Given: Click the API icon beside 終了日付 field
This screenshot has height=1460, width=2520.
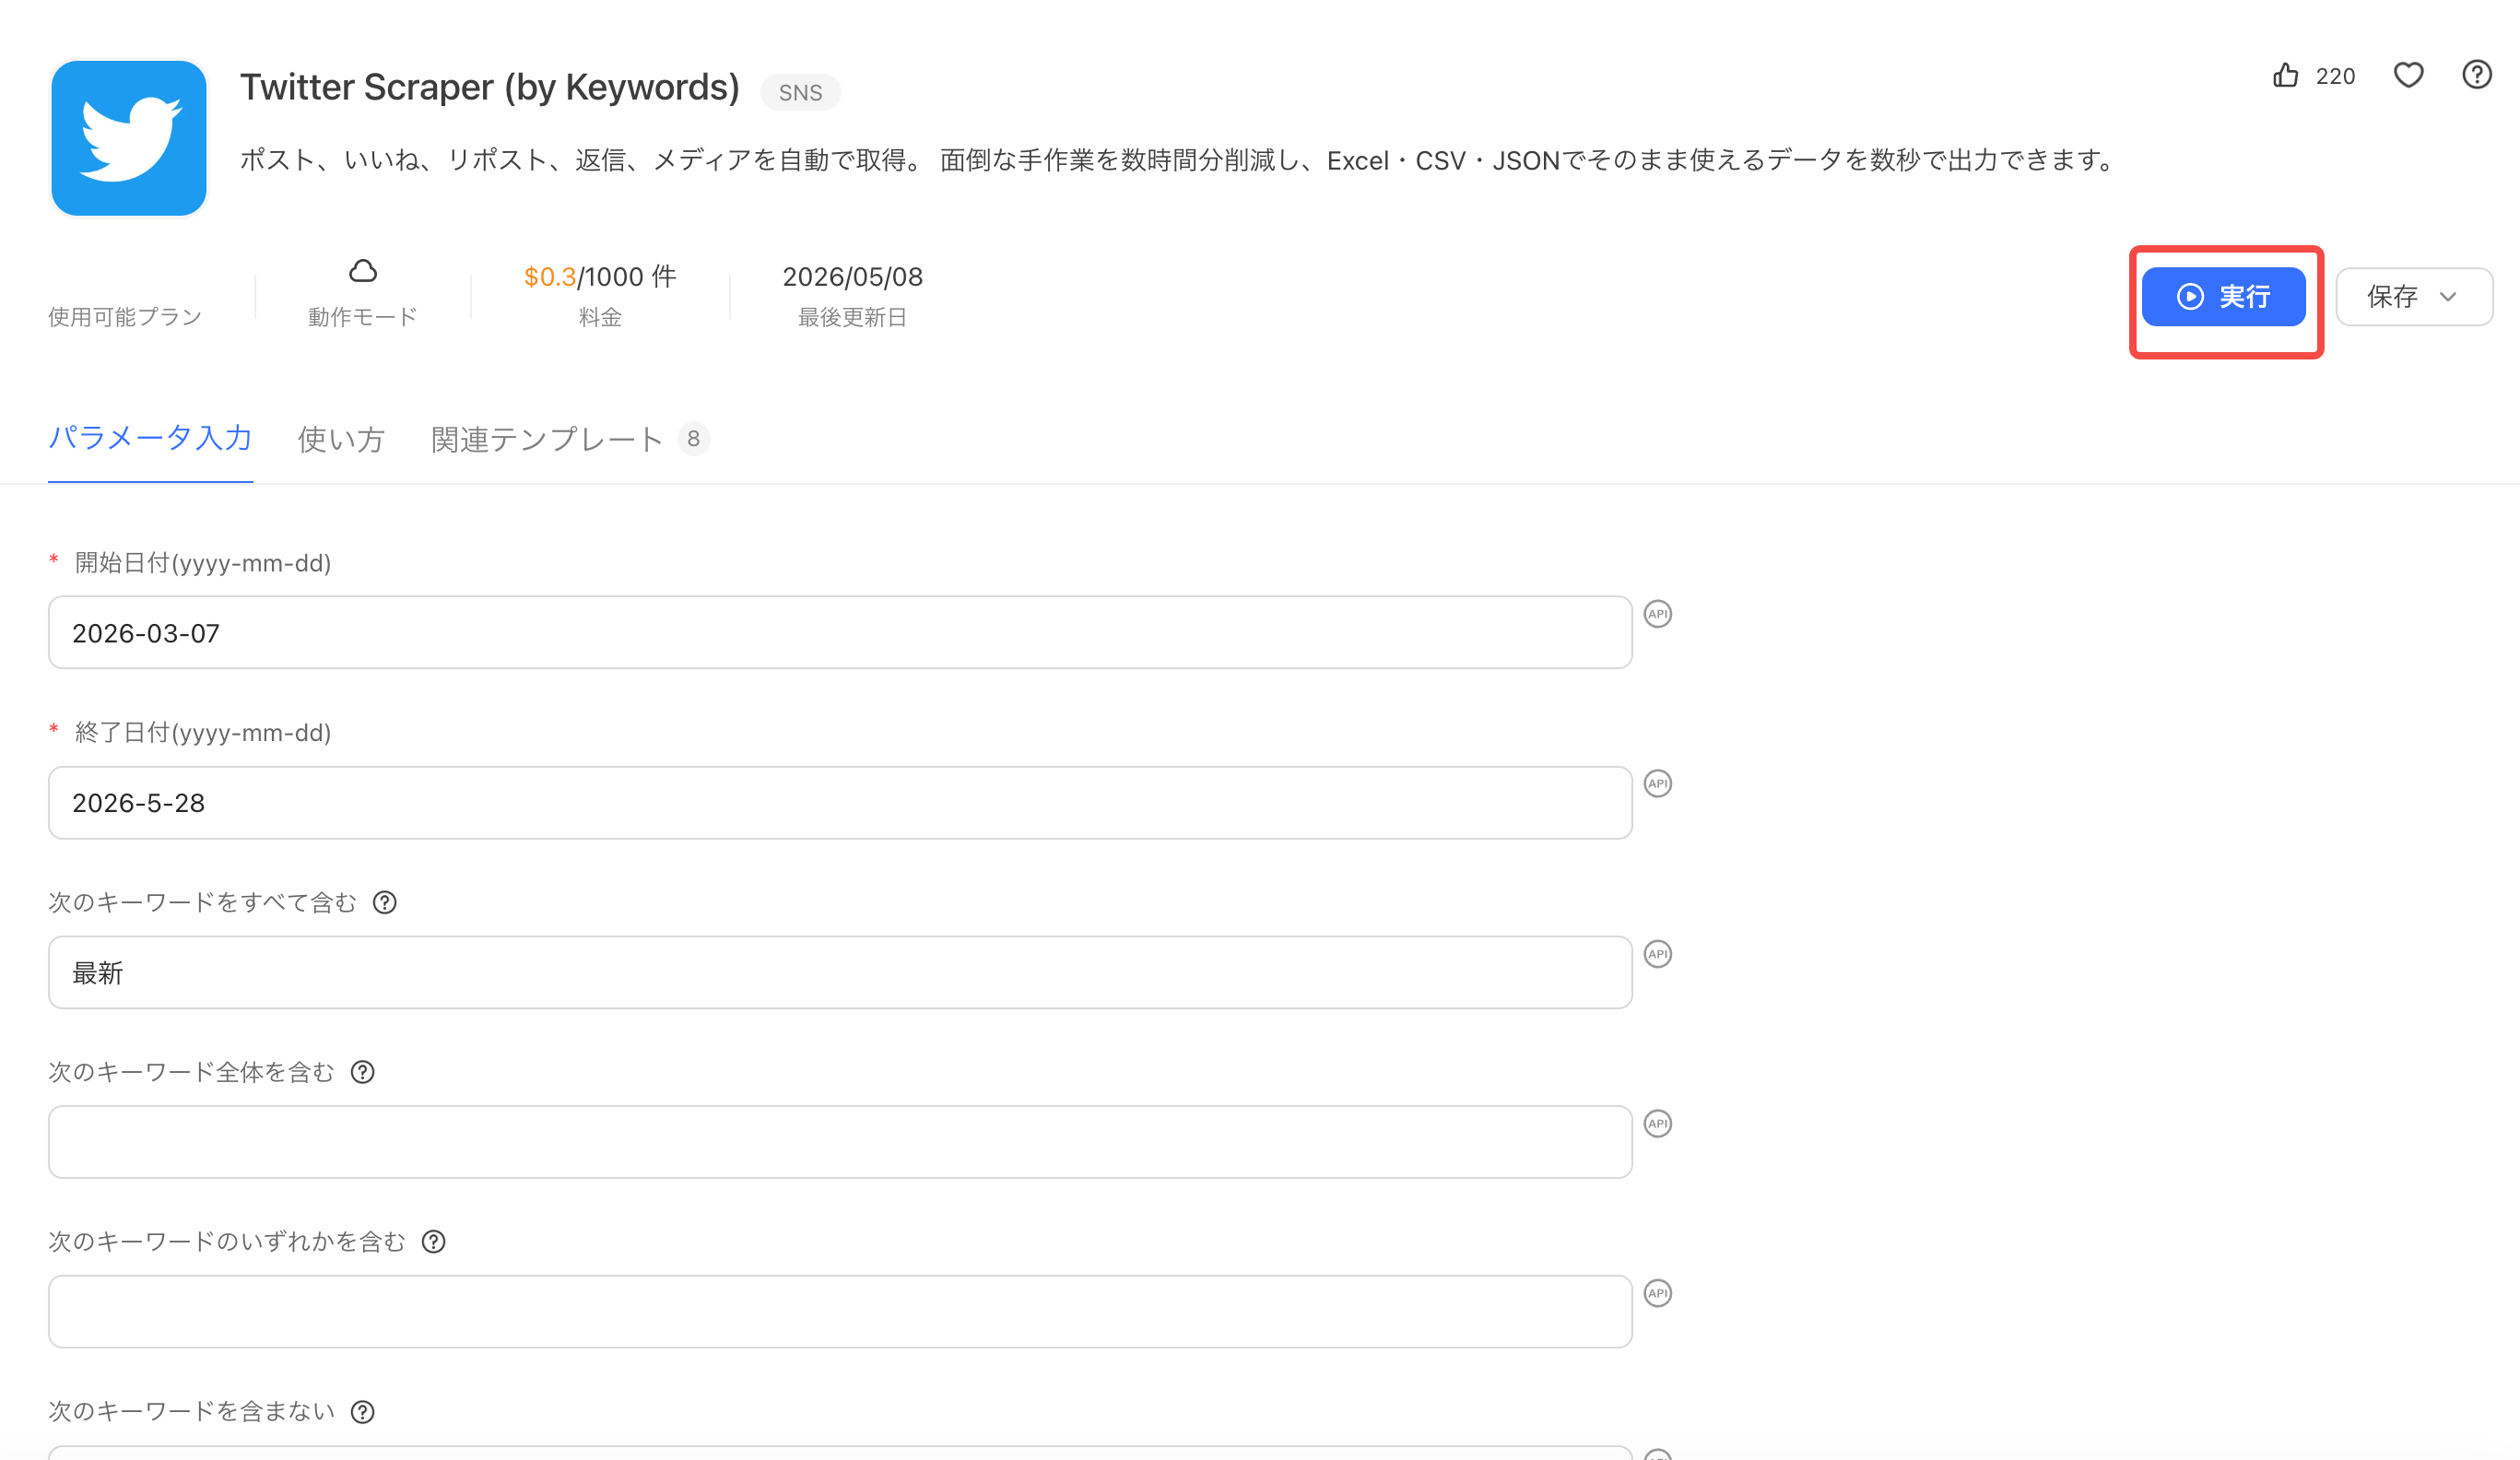Looking at the screenshot, I should click(1658, 784).
